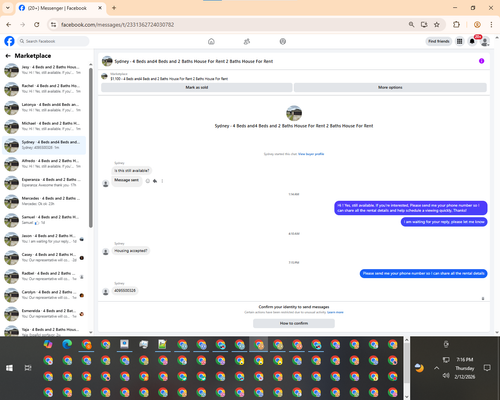
Task: Open the Friends icon in top navigation
Action: 247,41
